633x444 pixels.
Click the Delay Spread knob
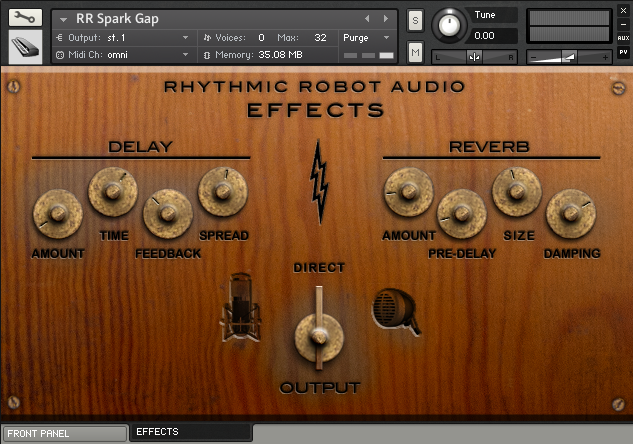point(223,191)
